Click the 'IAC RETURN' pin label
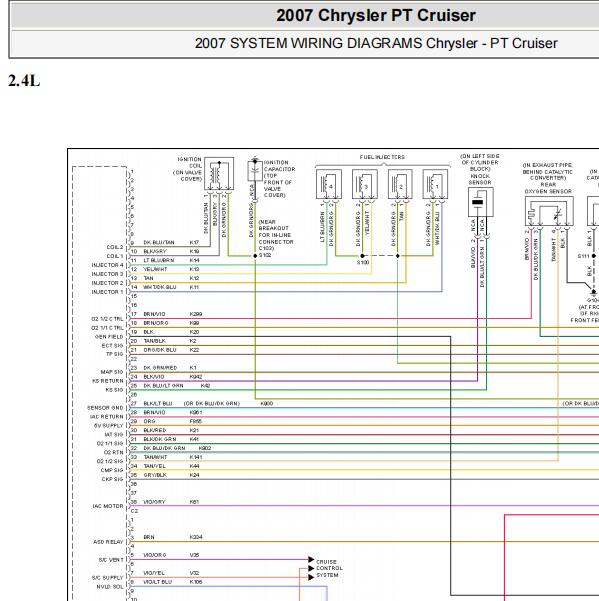Screen dimensions: 599x601 [x=107, y=417]
